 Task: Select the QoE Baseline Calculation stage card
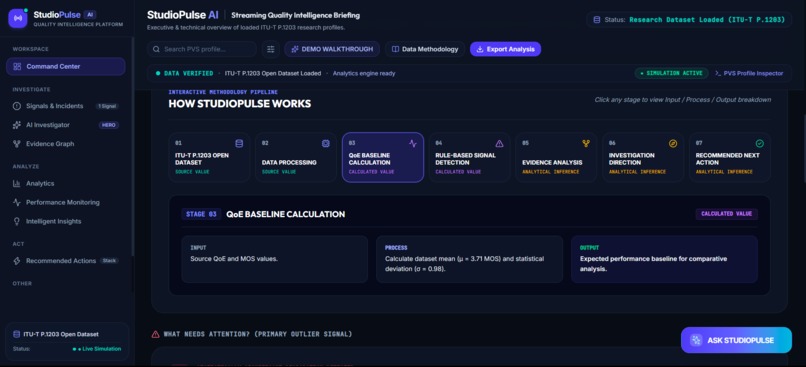pyautogui.click(x=383, y=157)
